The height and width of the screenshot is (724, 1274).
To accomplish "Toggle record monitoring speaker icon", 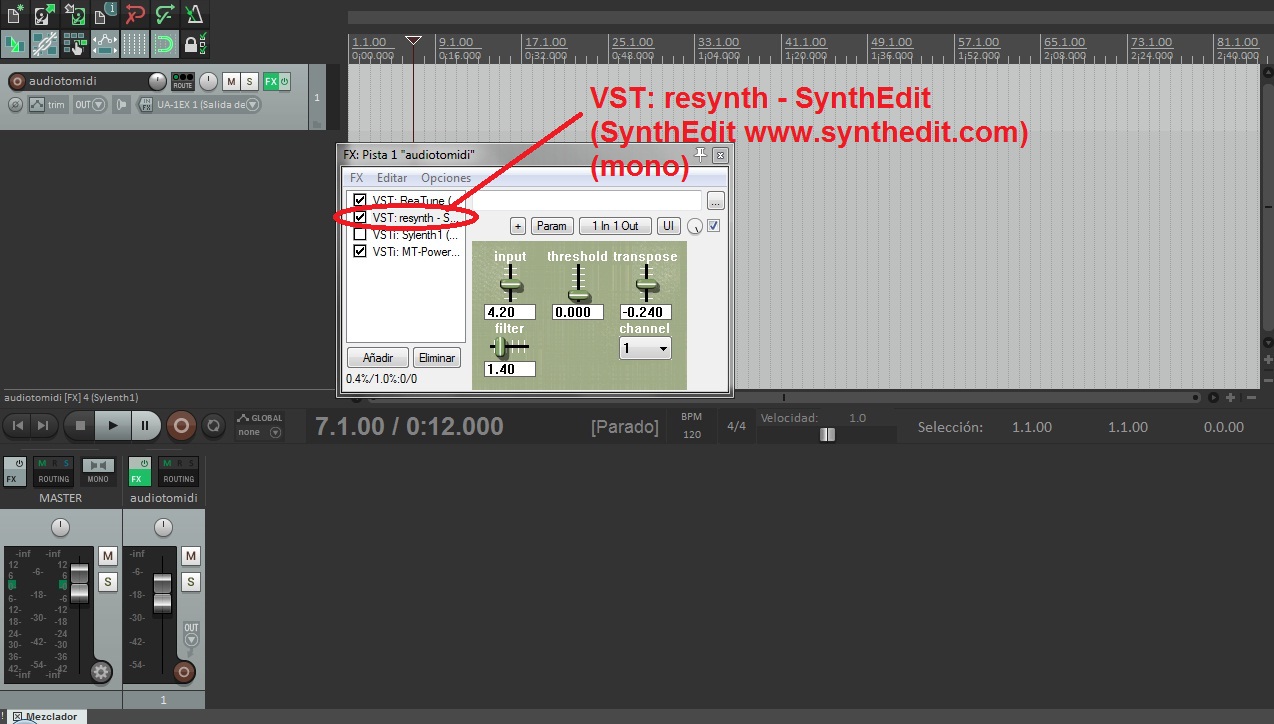I will pyautogui.click(x=122, y=105).
